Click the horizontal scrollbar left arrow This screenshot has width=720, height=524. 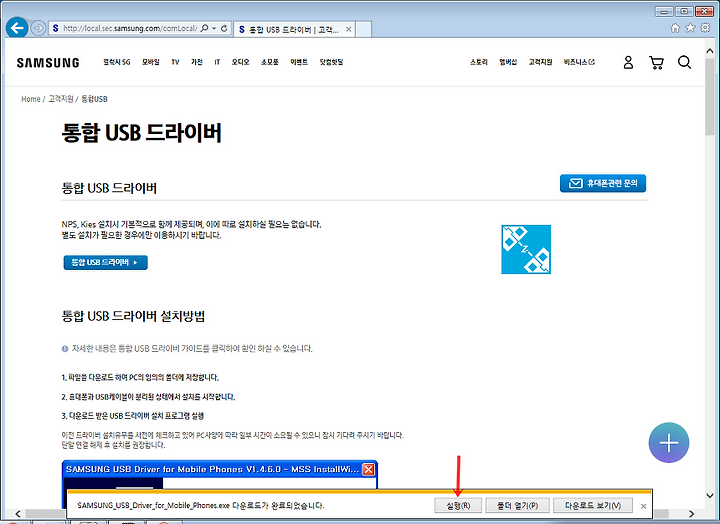[x=18, y=513]
